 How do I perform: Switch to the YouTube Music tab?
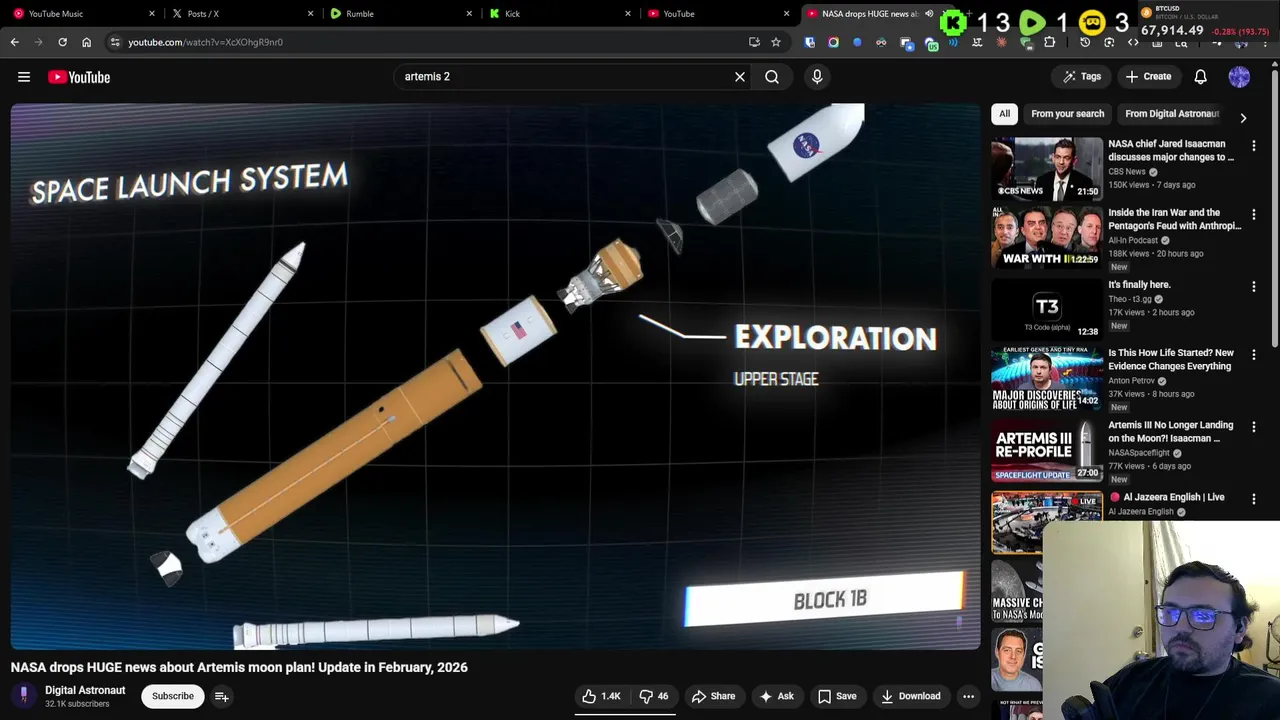[x=80, y=14]
